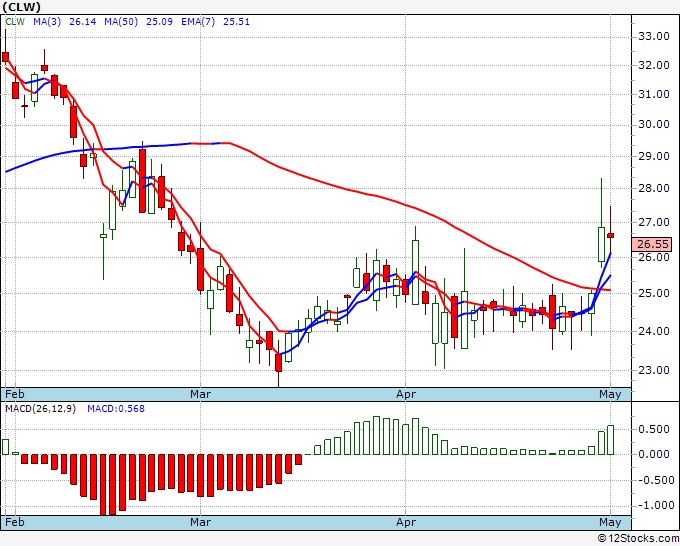Click the MACD:0.568 value
The width and height of the screenshot is (680, 546).
(116, 409)
